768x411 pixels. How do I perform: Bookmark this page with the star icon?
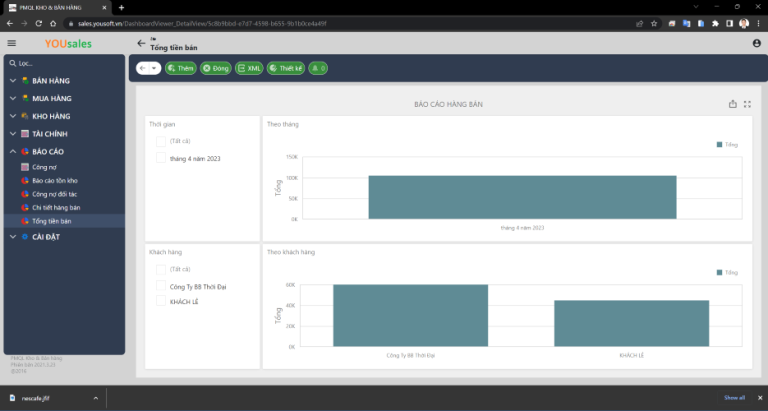(x=653, y=22)
